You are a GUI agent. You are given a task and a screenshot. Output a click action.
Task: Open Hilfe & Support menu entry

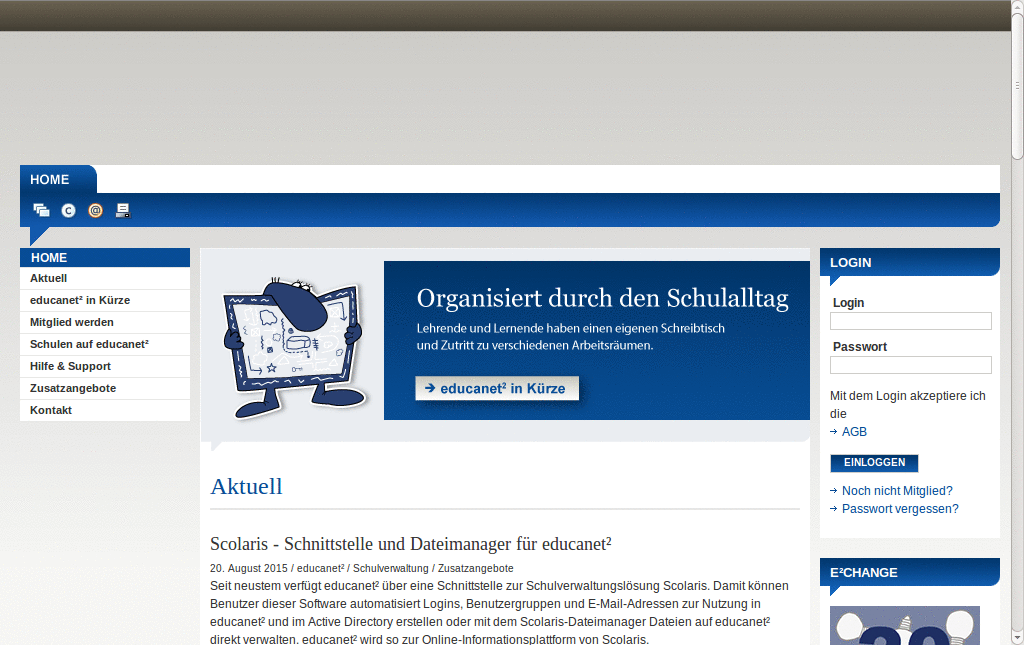105,366
